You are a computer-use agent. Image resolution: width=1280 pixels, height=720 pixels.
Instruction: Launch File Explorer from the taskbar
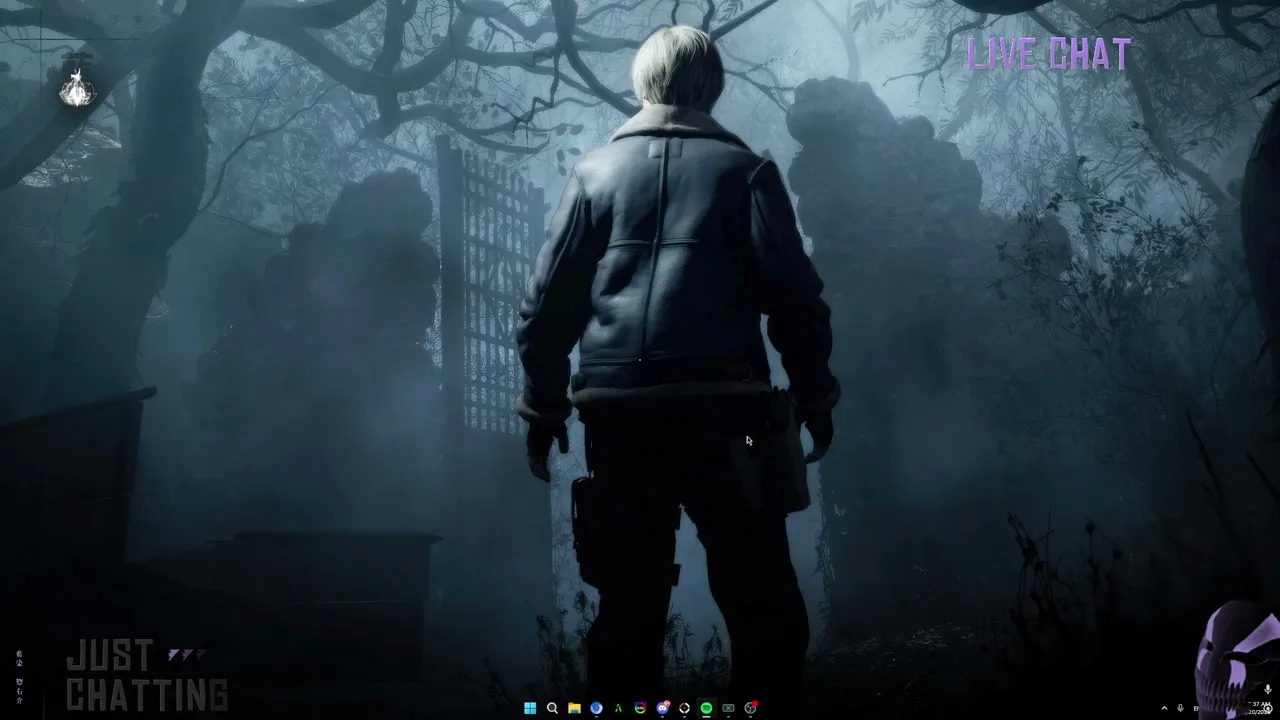(574, 708)
